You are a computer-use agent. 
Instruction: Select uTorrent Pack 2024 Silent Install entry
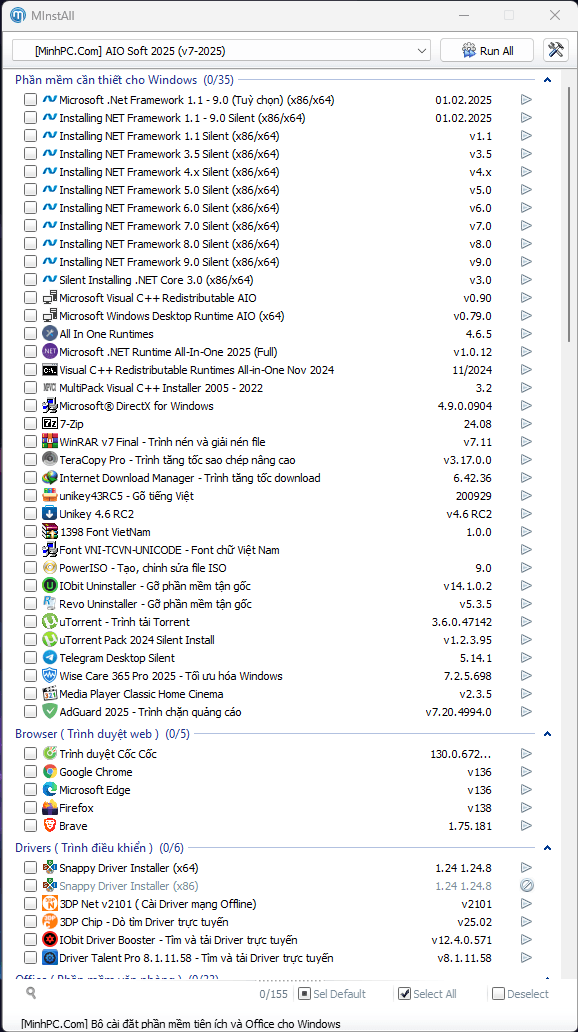click(x=137, y=640)
